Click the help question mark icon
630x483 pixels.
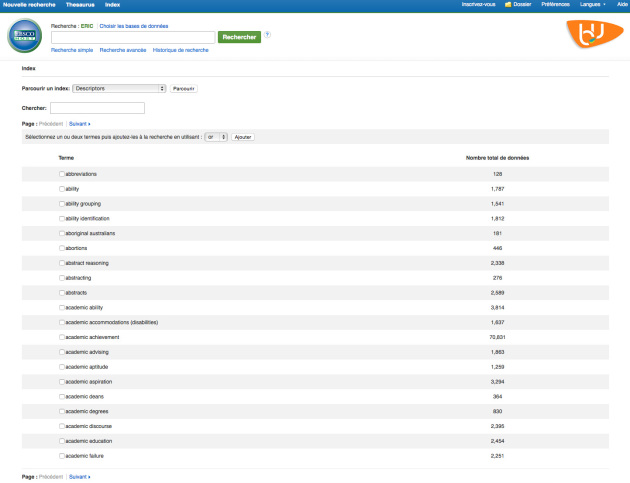click(267, 35)
